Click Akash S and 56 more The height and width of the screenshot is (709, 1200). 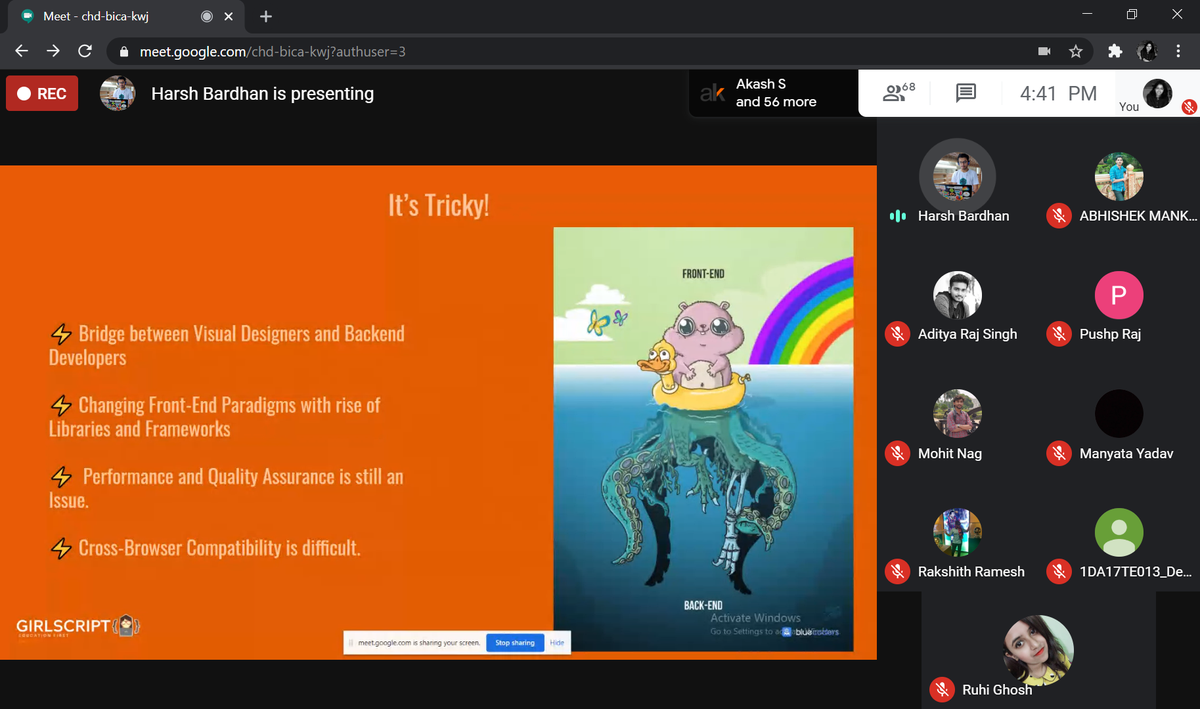tap(776, 93)
